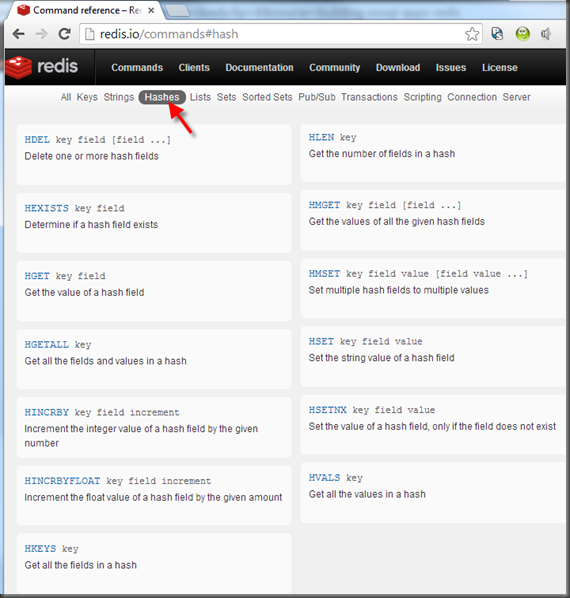Filter commands by Sets
The height and width of the screenshot is (598, 570).
pos(226,97)
